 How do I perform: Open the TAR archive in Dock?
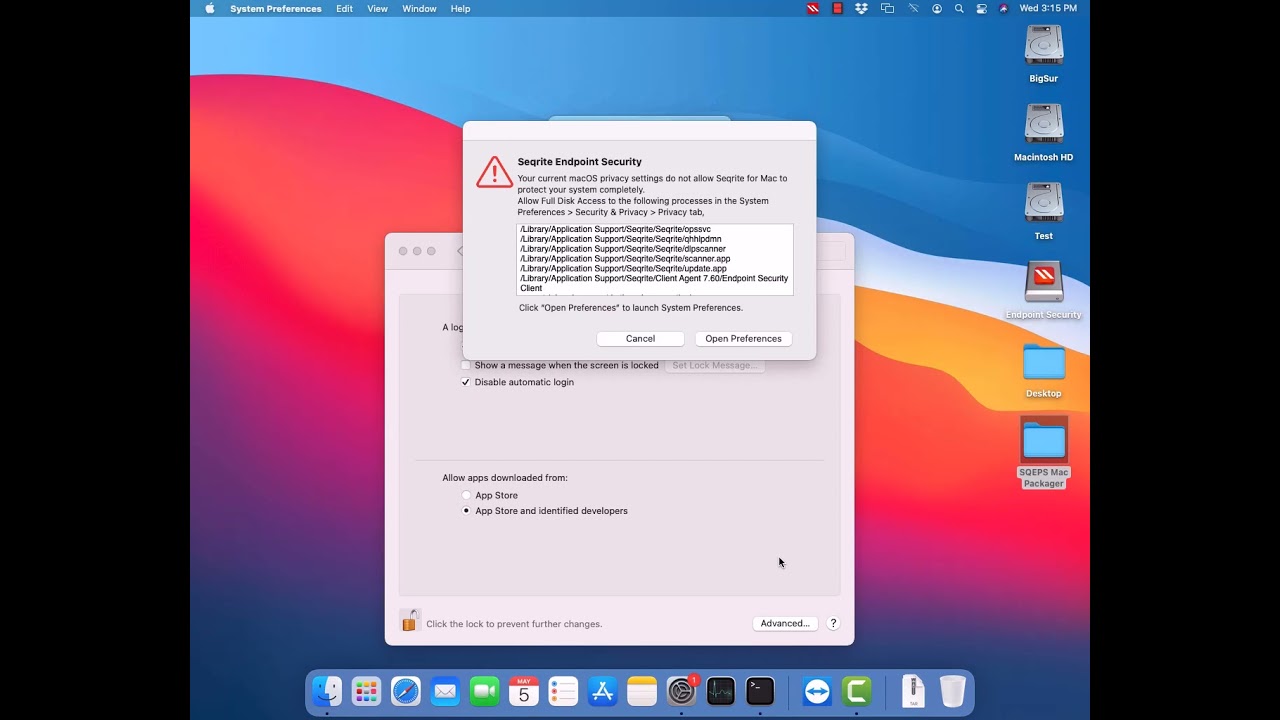click(913, 691)
